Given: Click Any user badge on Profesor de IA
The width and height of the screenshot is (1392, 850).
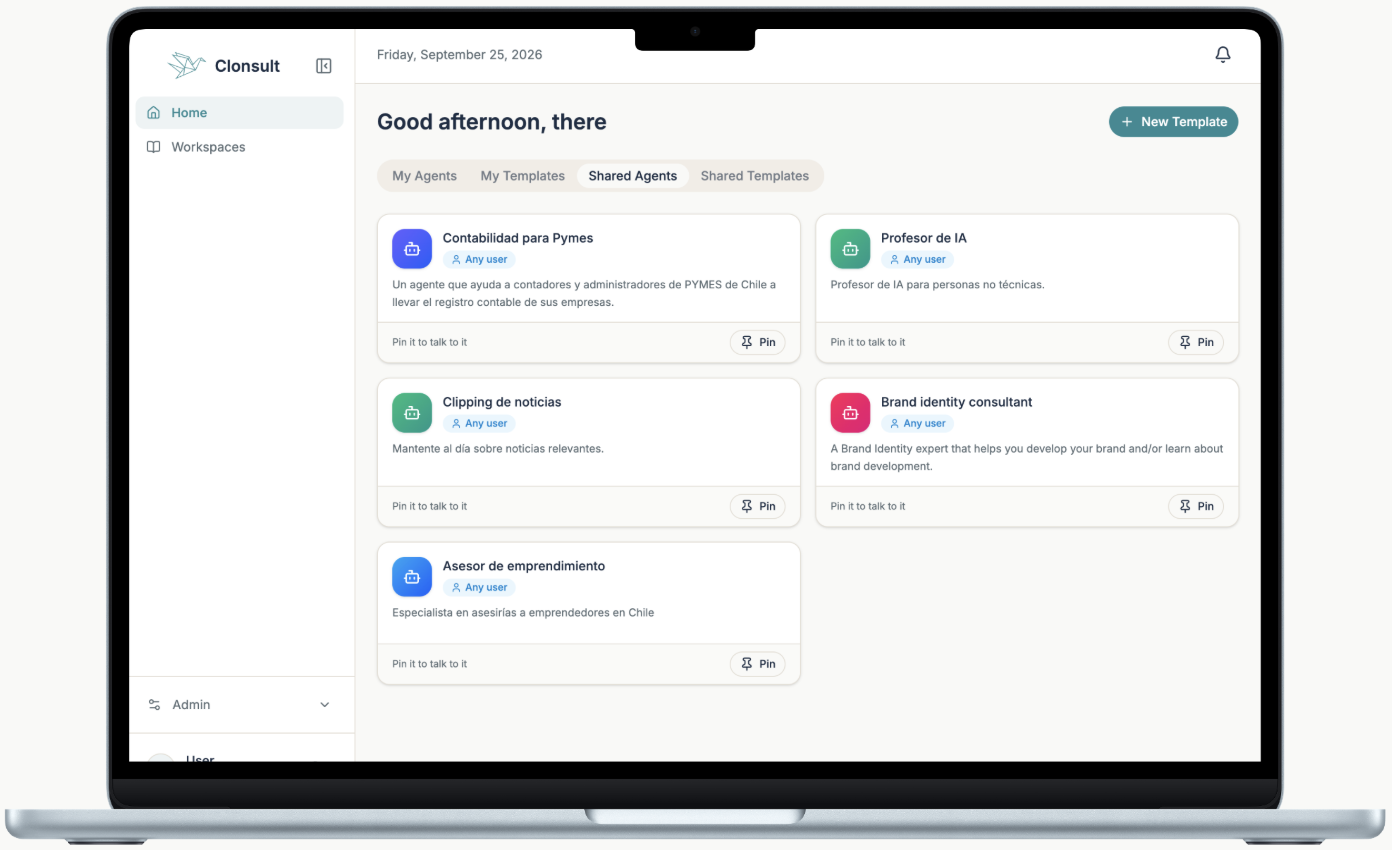Looking at the screenshot, I should click(917, 260).
